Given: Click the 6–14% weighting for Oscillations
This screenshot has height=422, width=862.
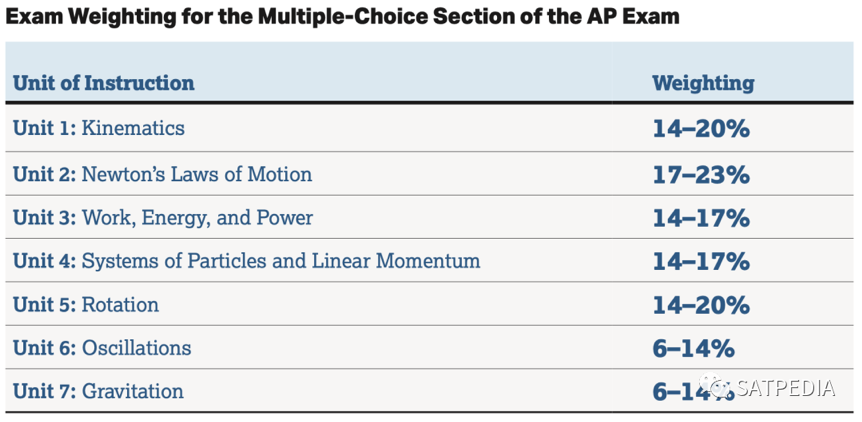Looking at the screenshot, I should point(694,349).
